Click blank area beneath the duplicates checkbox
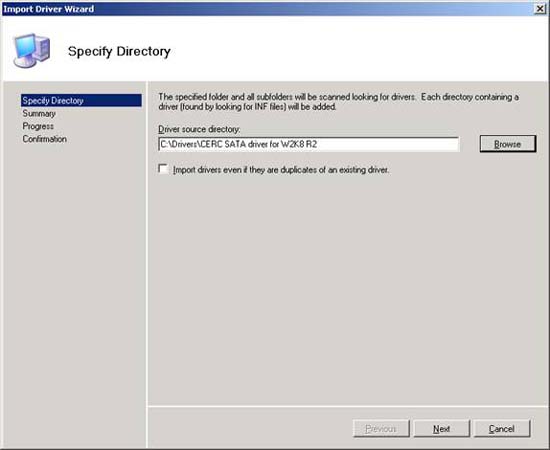Viewport: 550px width, 450px height. 347,288
